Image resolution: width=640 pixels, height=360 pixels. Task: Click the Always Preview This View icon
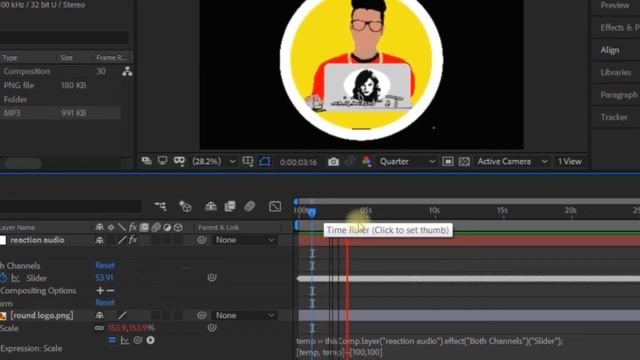point(146,161)
